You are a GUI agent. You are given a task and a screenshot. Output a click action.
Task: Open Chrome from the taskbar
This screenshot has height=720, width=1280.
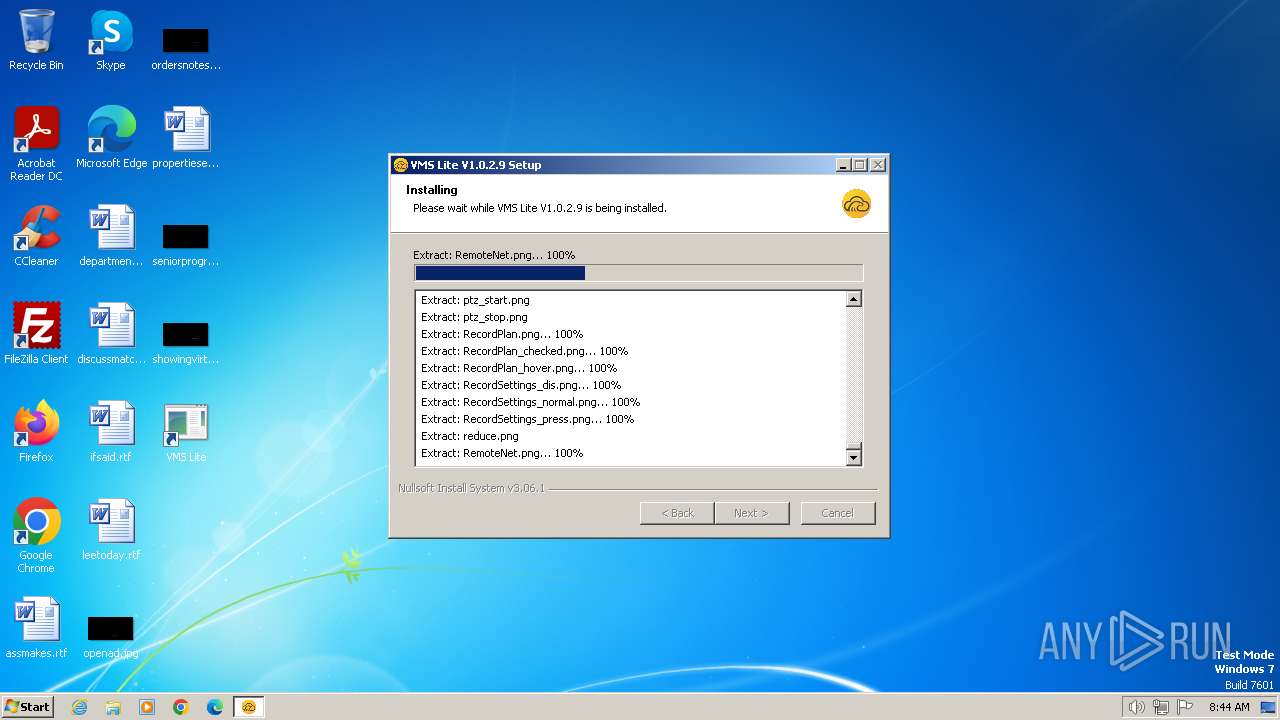[181, 707]
